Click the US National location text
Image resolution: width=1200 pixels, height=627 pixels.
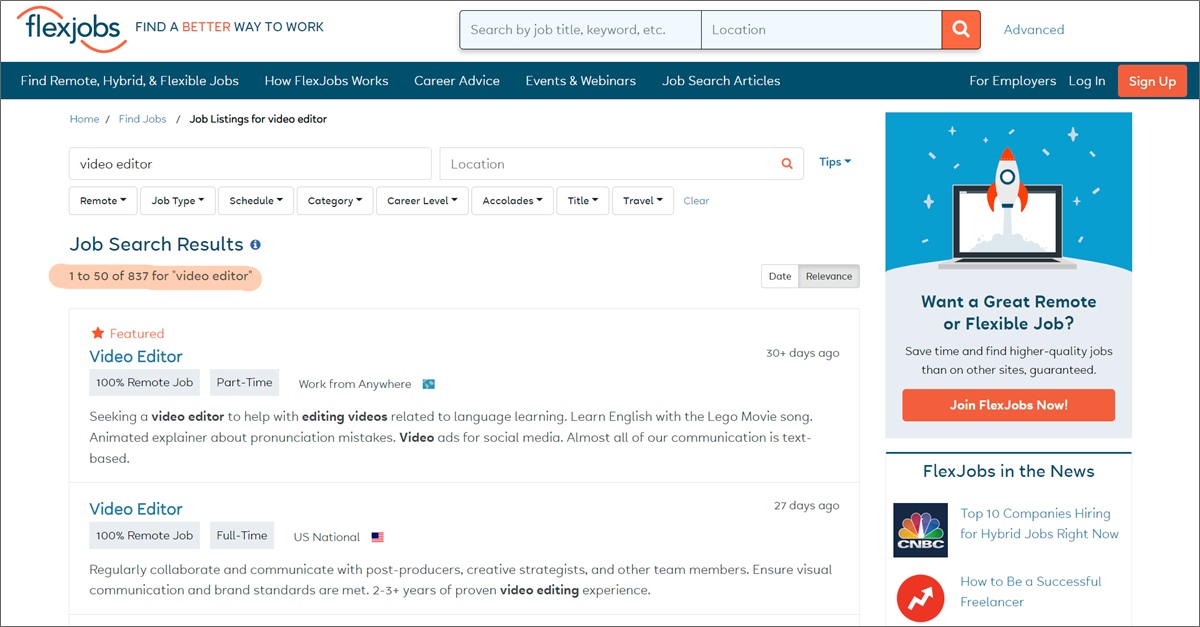(326, 537)
